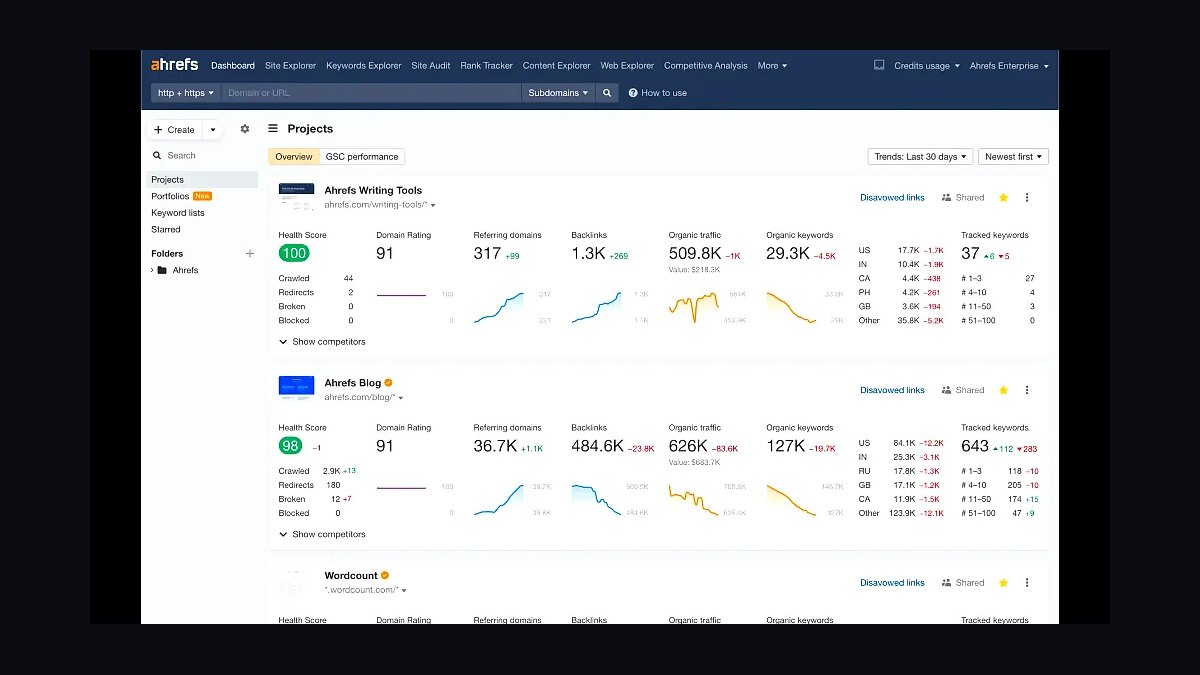Go to Dashboard in top navigation

coord(233,66)
